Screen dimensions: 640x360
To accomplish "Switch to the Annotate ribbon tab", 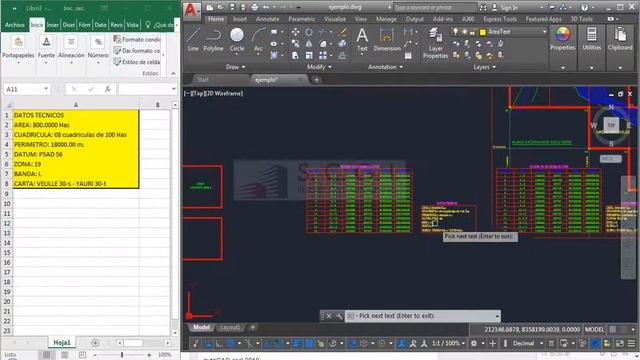I will pos(268,19).
